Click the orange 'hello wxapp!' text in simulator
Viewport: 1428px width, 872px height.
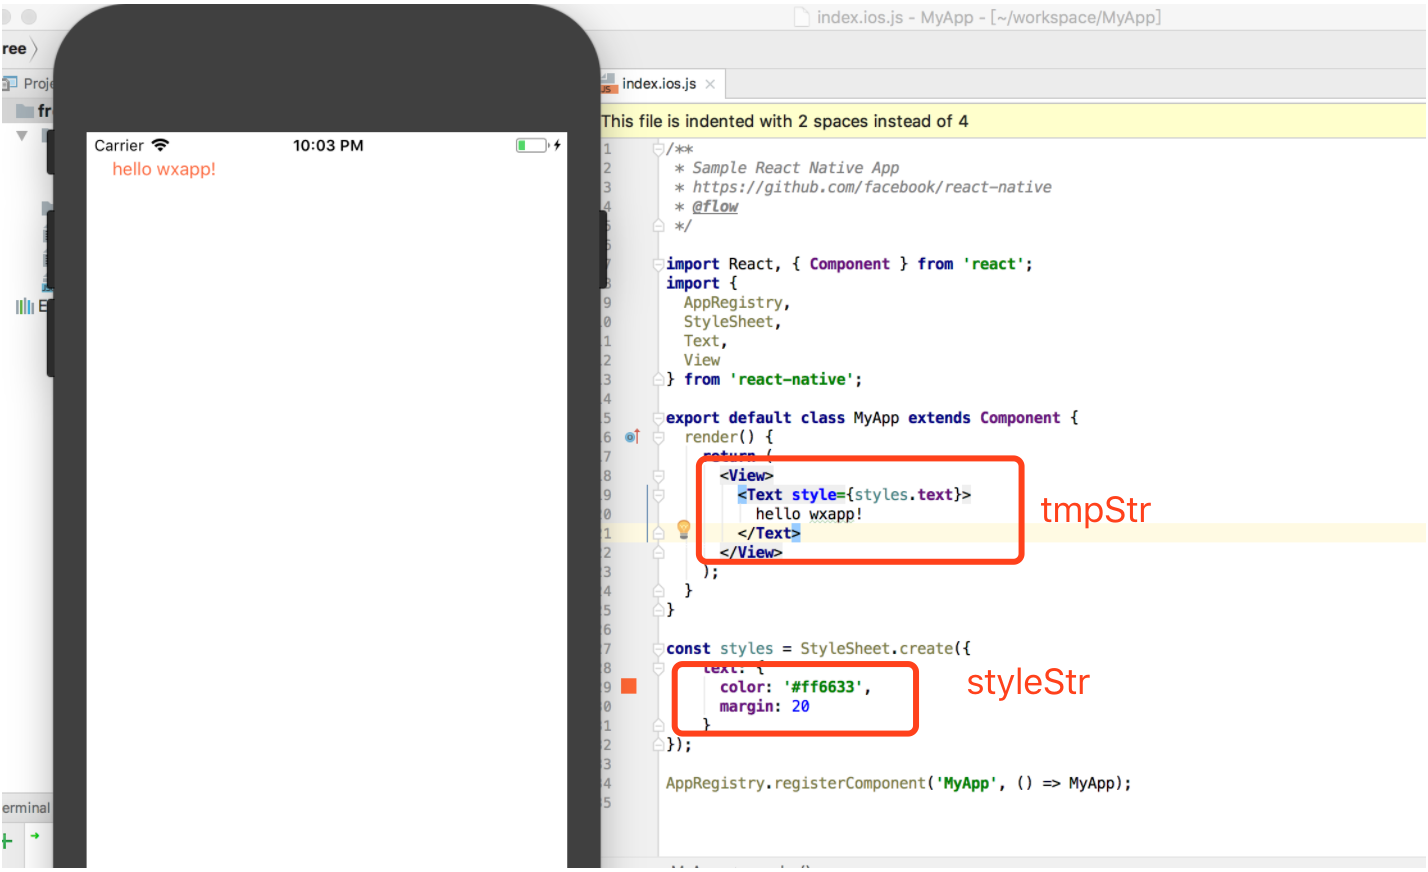point(164,169)
